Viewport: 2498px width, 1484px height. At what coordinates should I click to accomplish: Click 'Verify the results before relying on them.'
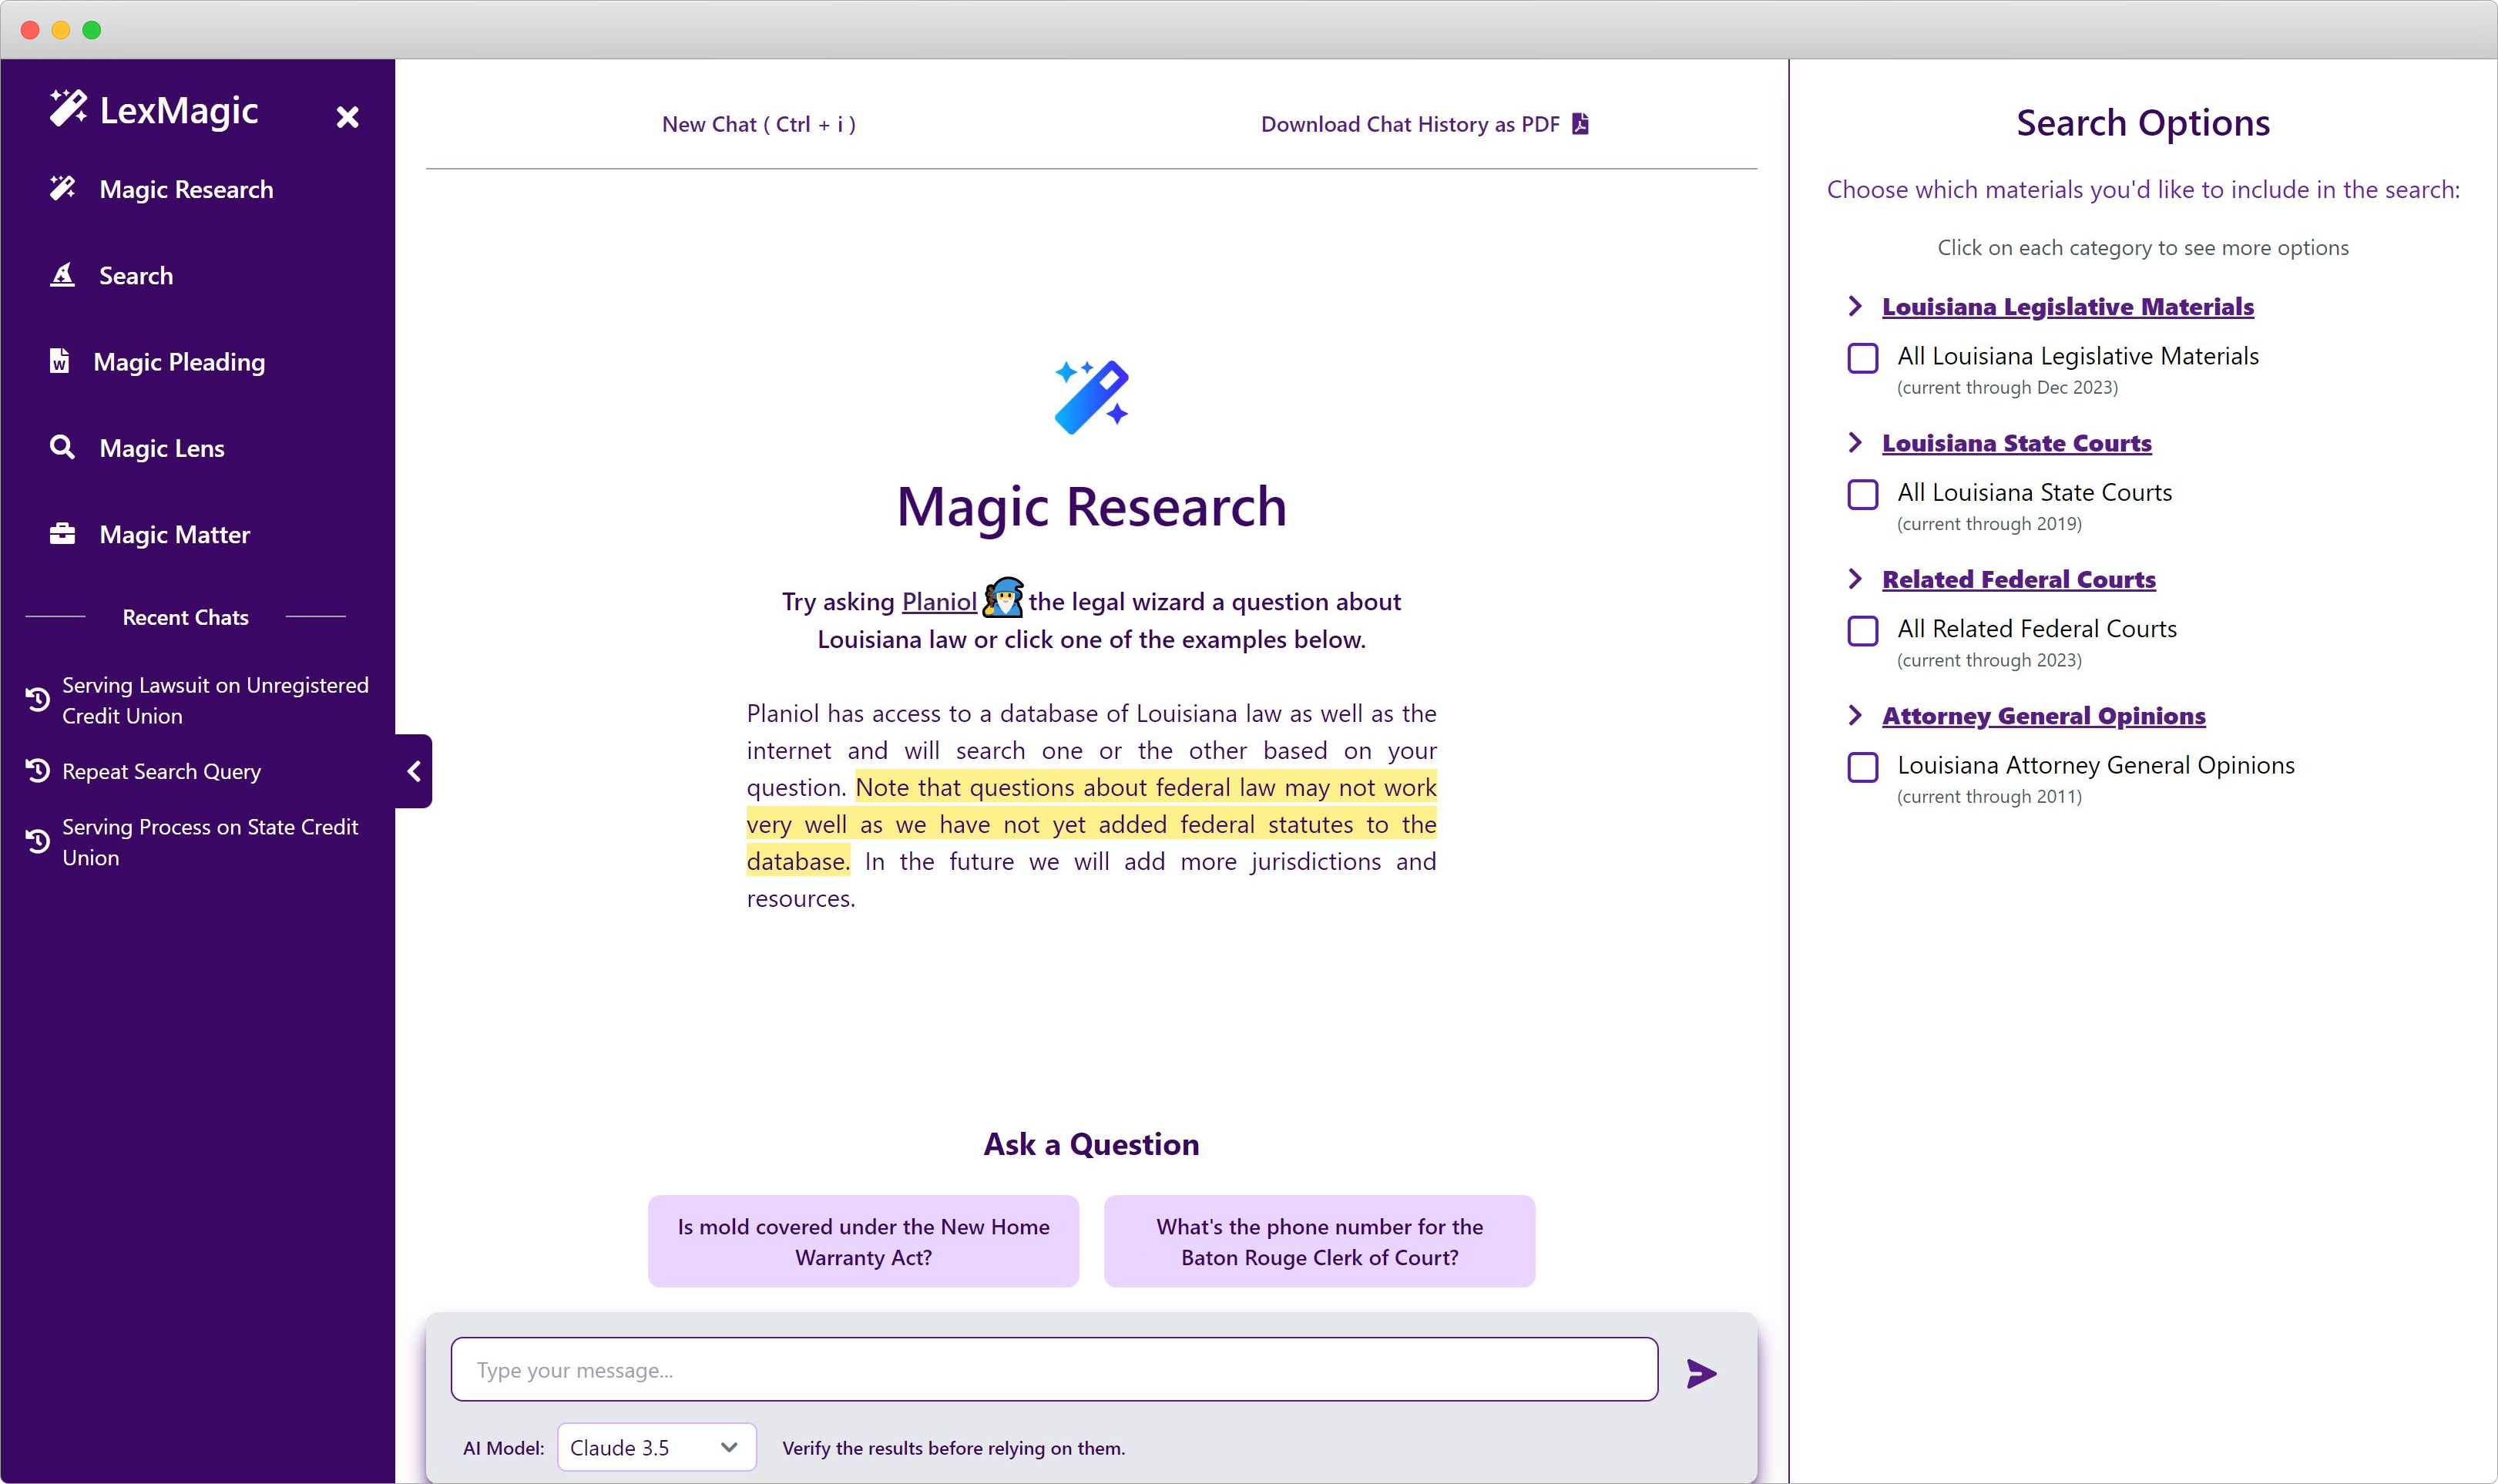click(x=953, y=1447)
